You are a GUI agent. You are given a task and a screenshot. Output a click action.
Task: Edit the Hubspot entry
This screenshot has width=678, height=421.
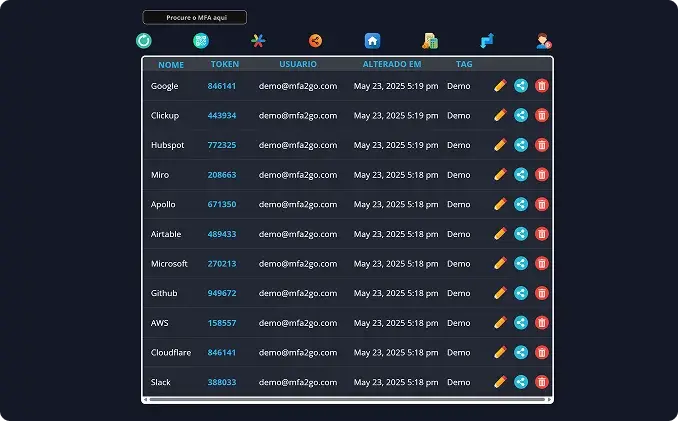tap(500, 145)
